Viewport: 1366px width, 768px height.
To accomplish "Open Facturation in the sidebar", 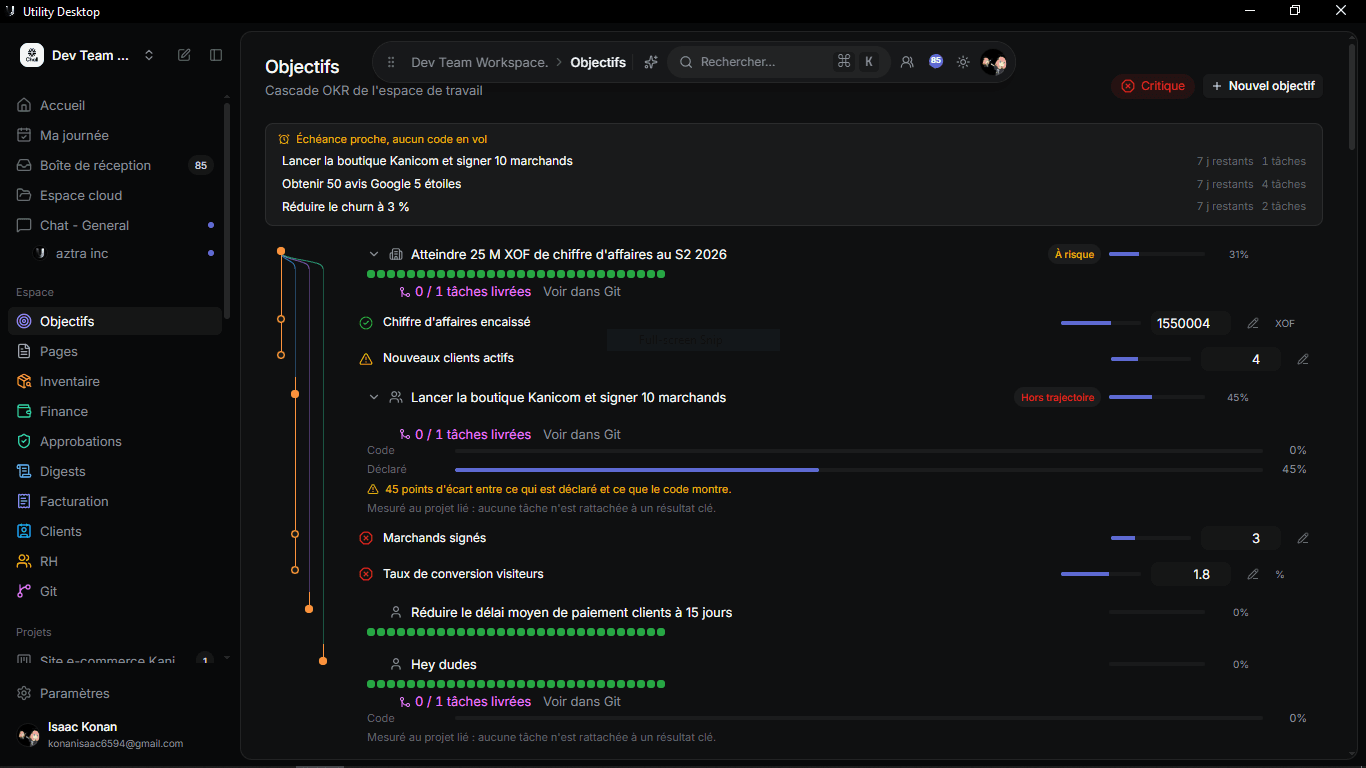I will pyautogui.click(x=115, y=501).
